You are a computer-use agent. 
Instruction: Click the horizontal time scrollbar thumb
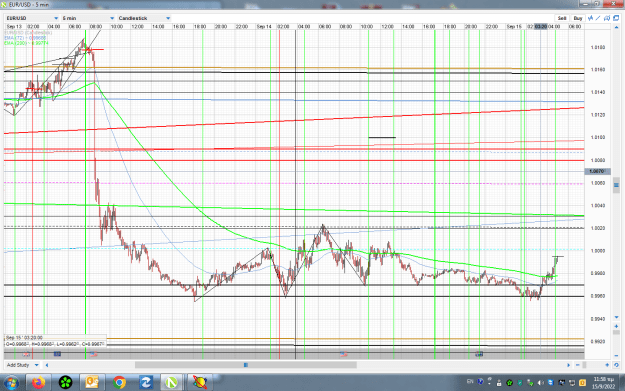246,365
